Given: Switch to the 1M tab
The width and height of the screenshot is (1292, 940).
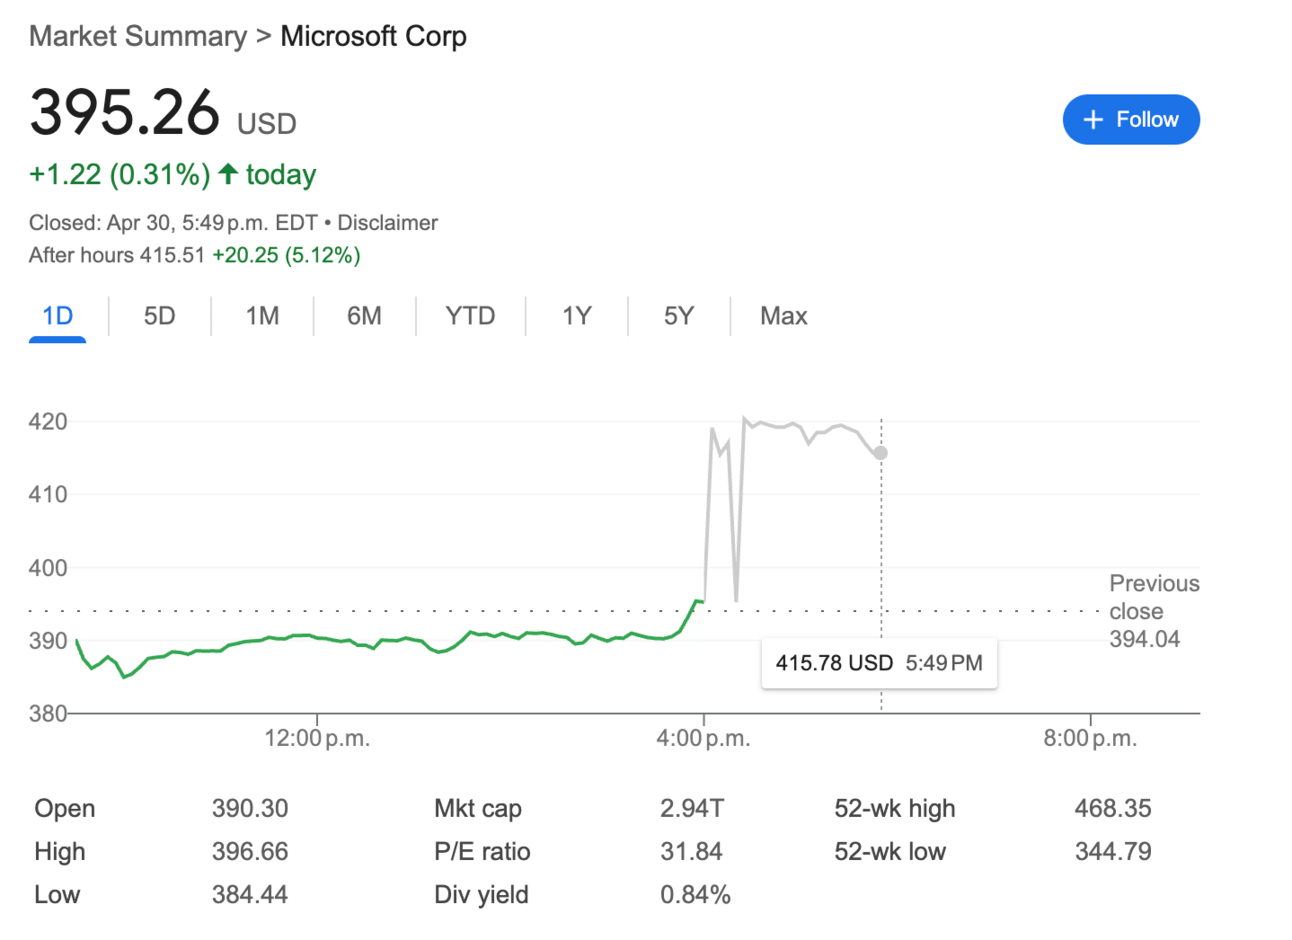Looking at the screenshot, I should point(262,316).
